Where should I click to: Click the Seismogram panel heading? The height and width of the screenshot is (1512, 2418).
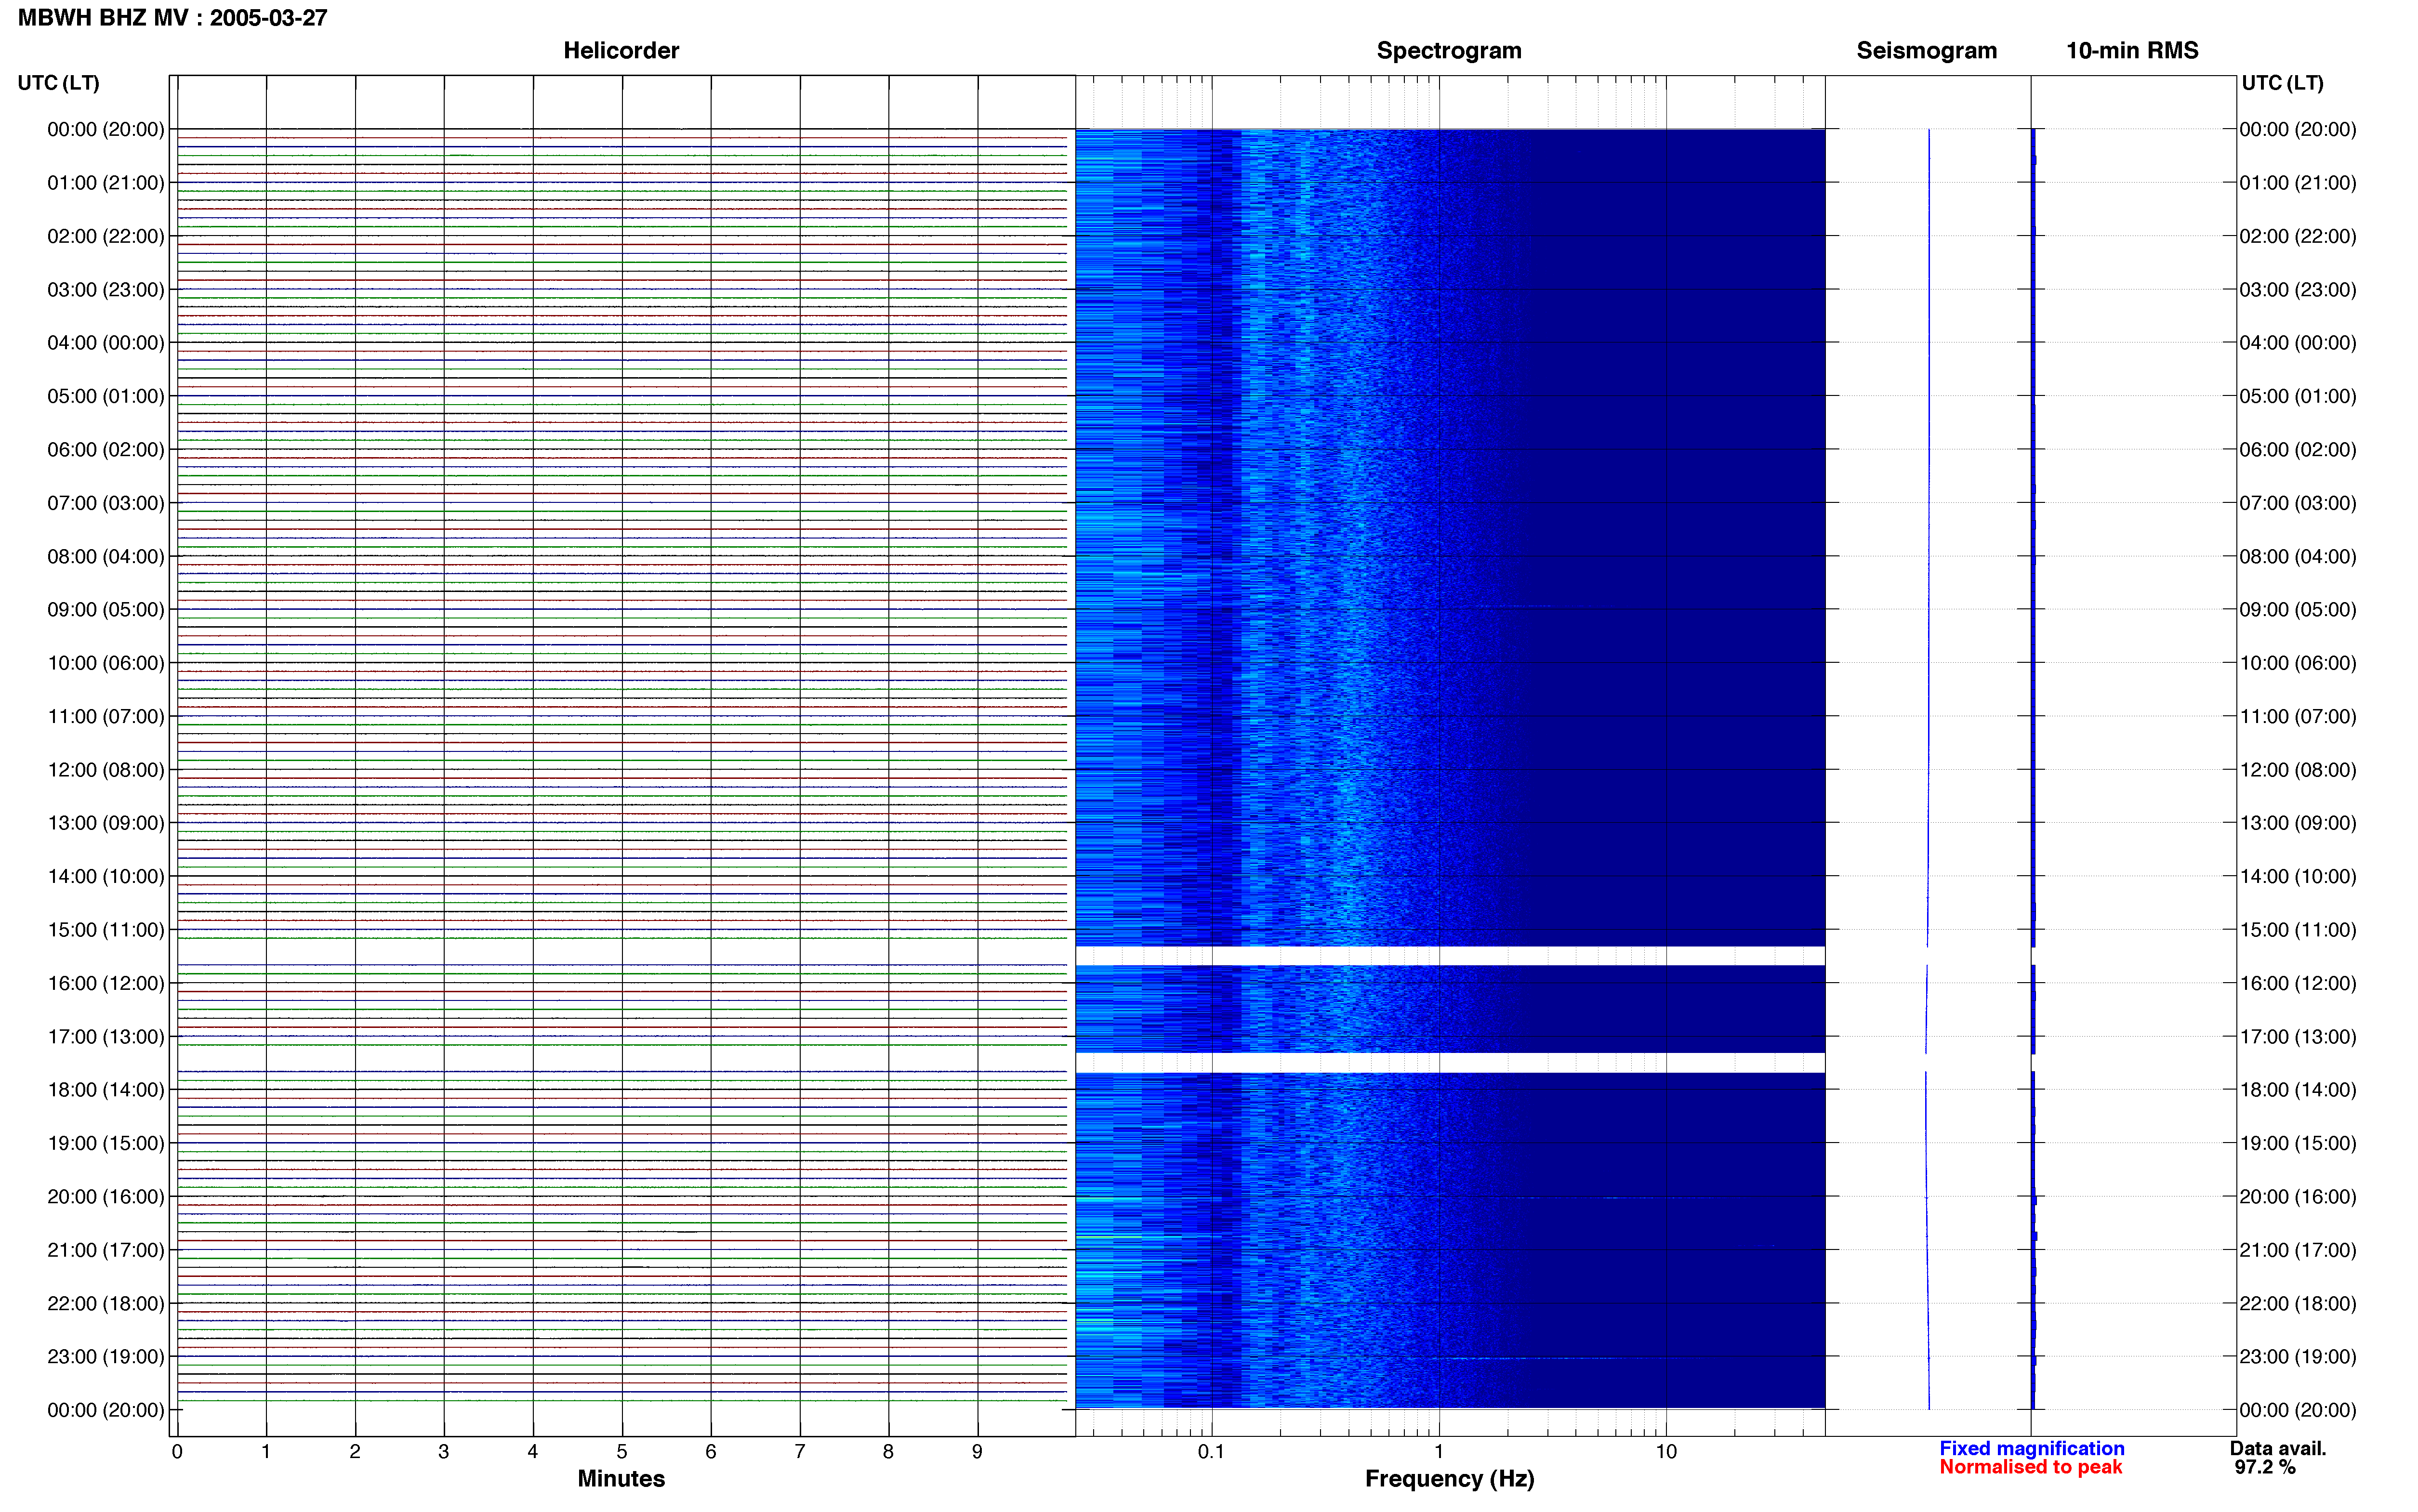click(x=1926, y=50)
